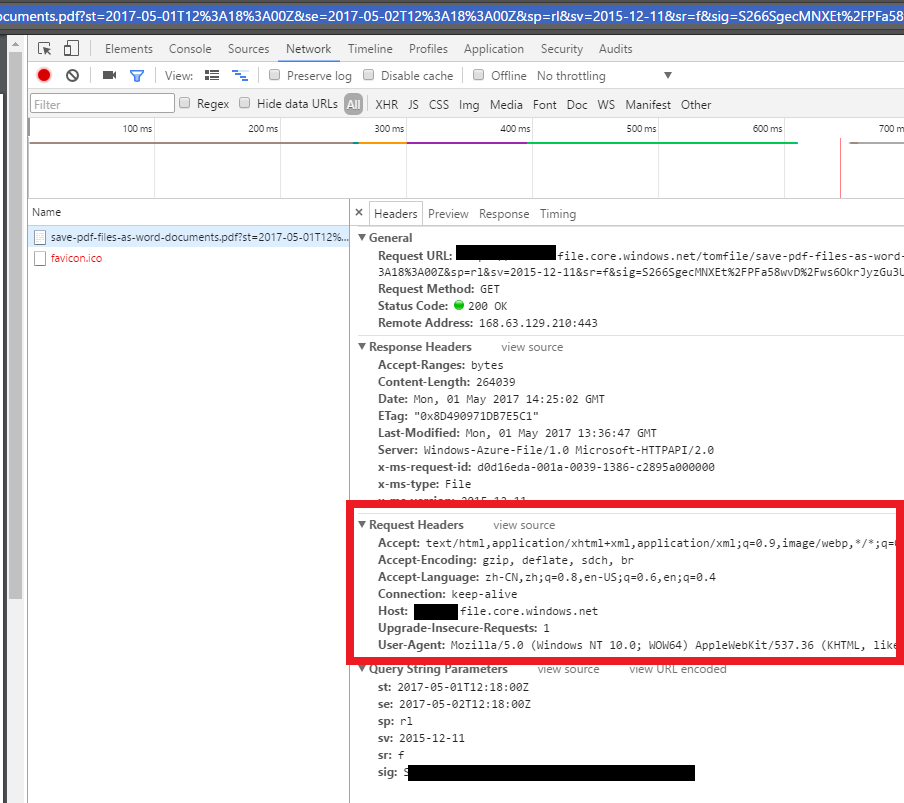Open the Timing tab

[557, 213]
